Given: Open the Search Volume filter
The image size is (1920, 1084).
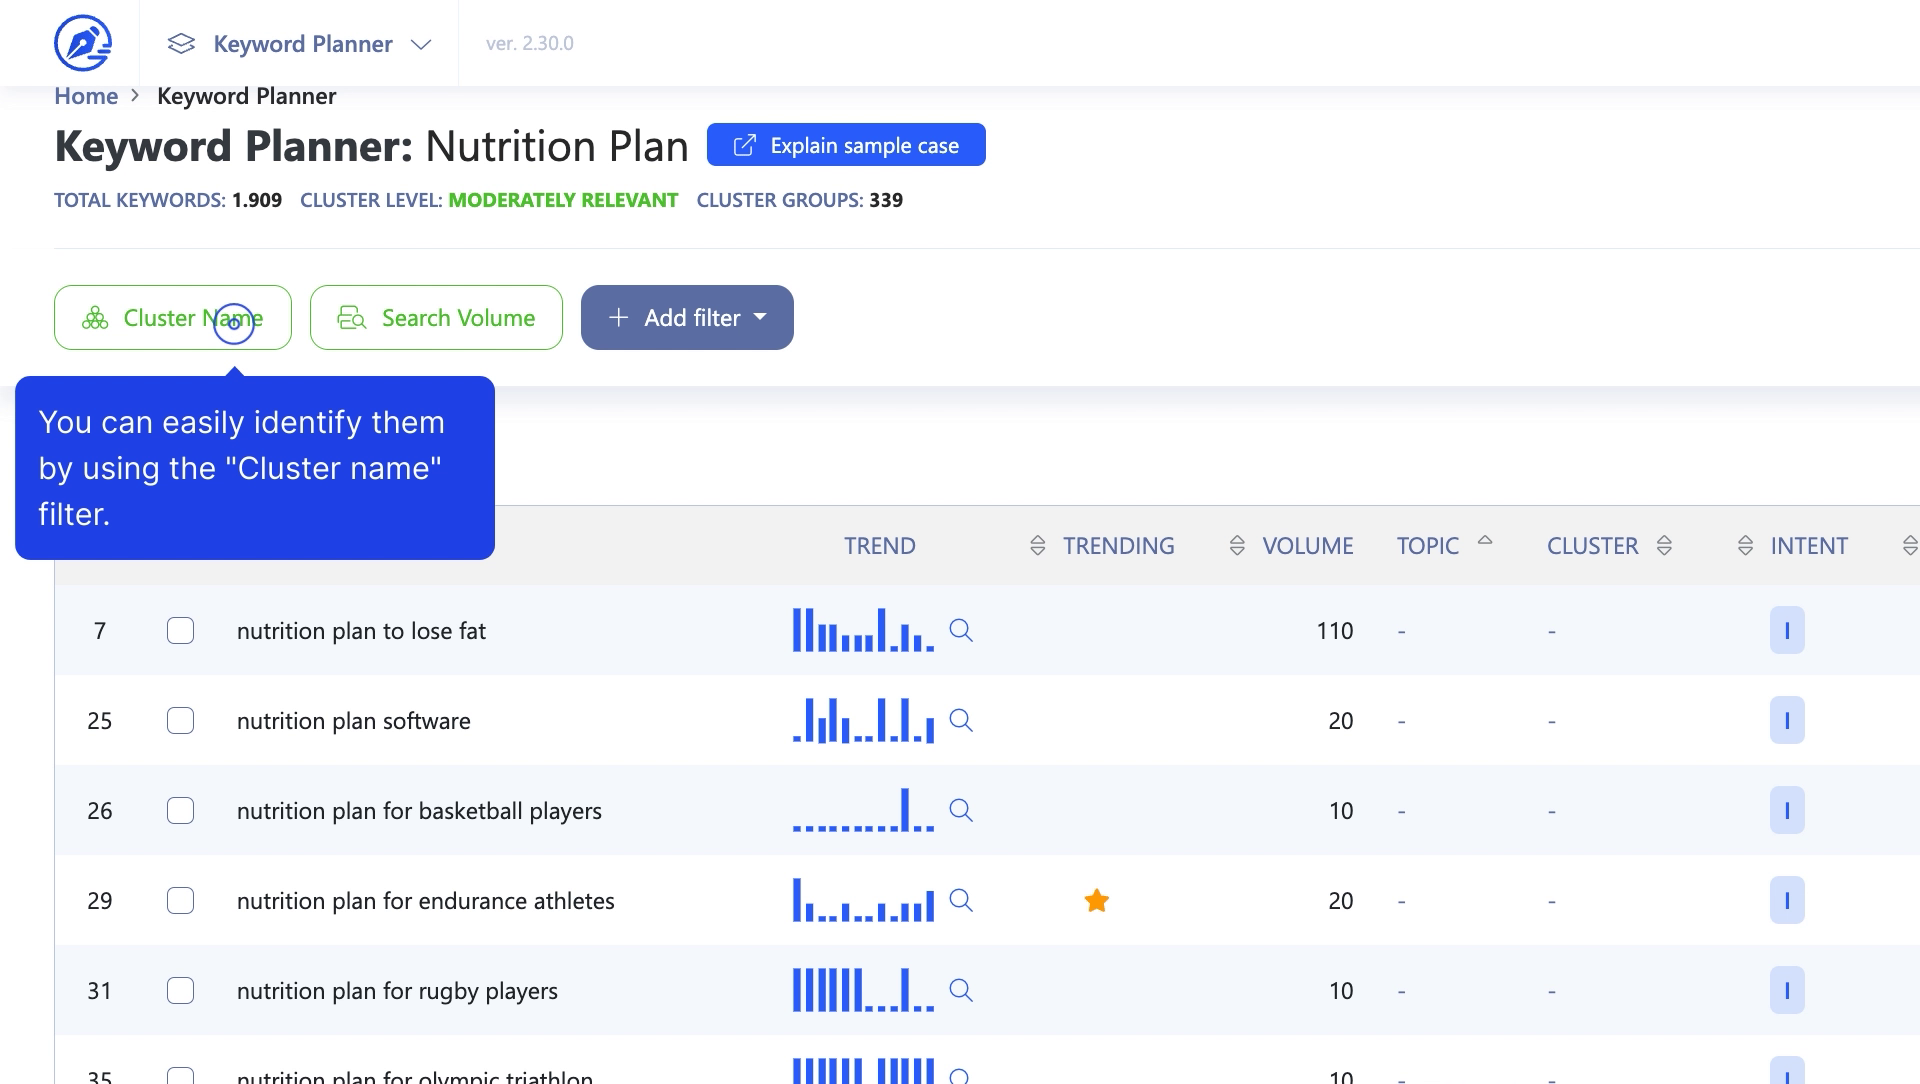Looking at the screenshot, I should click(436, 318).
